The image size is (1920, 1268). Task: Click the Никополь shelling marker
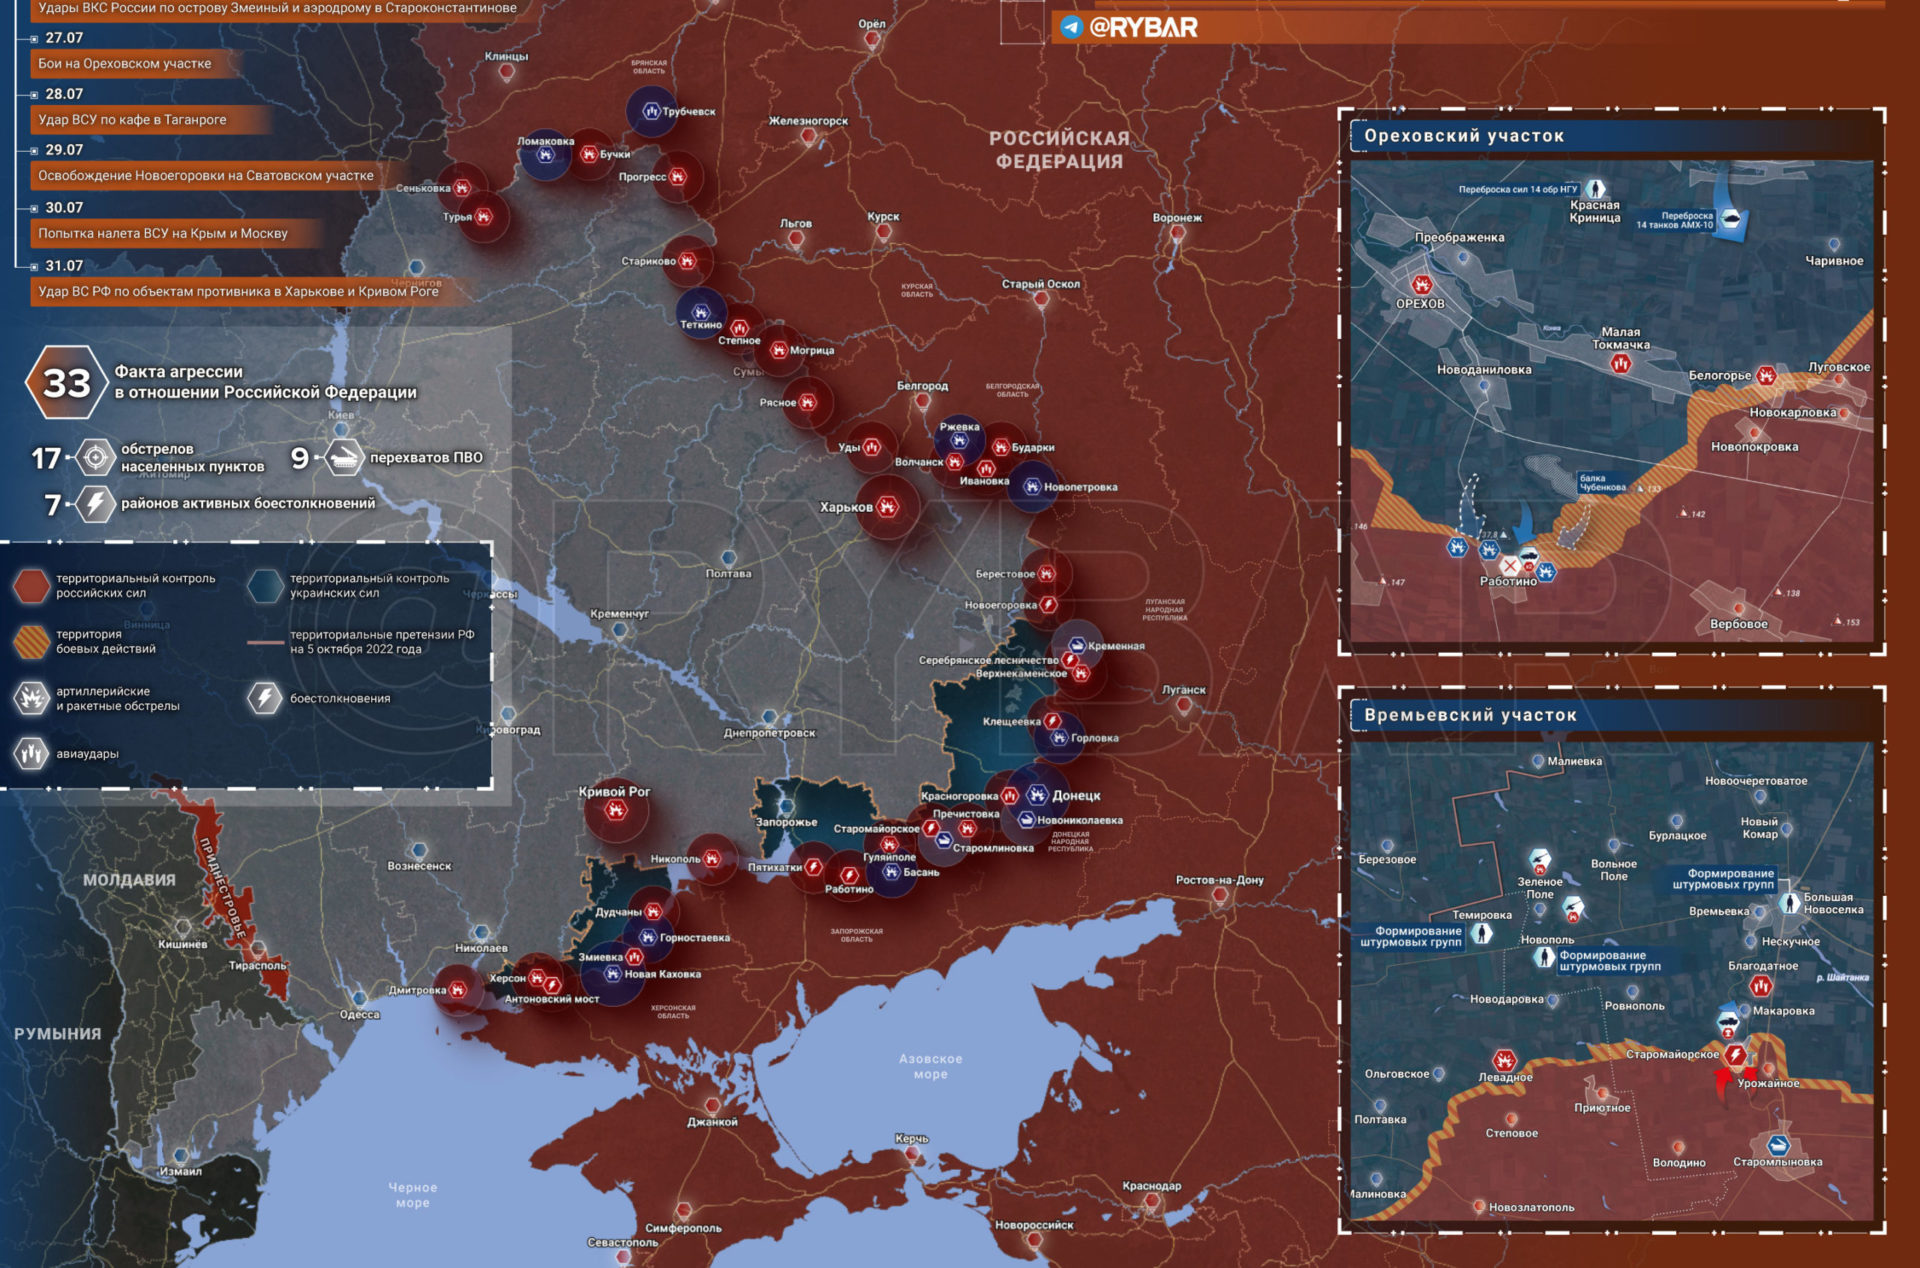711,858
